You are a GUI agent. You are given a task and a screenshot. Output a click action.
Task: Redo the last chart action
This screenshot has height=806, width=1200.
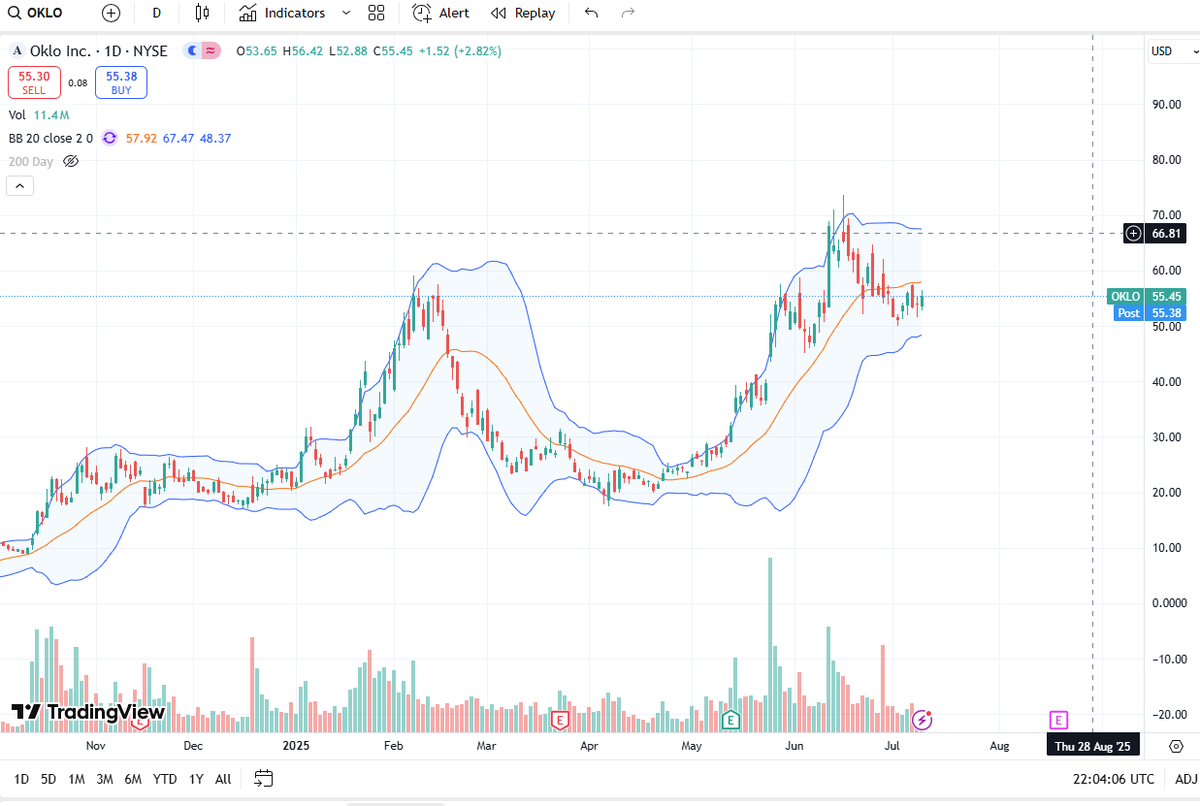coord(628,13)
